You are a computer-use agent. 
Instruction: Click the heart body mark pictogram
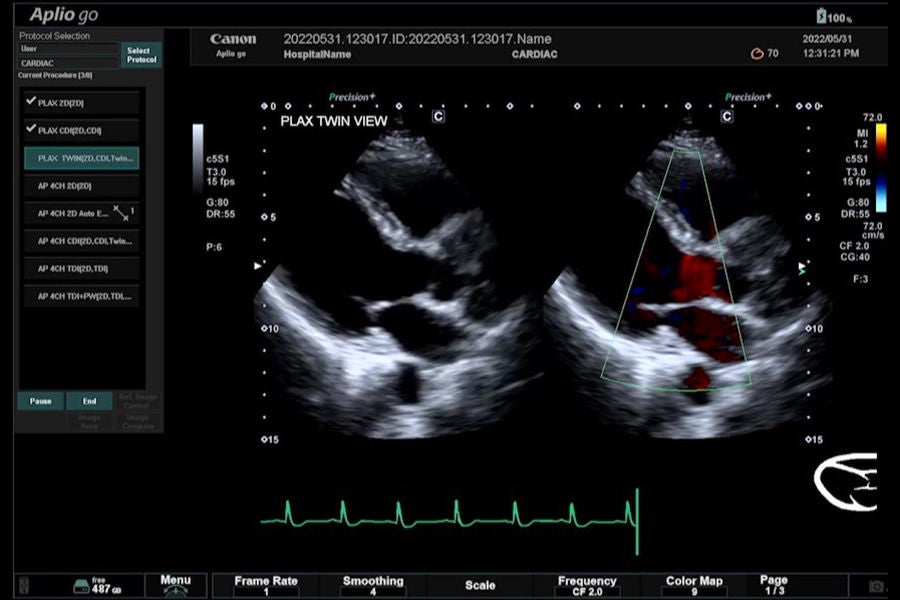pos(845,481)
